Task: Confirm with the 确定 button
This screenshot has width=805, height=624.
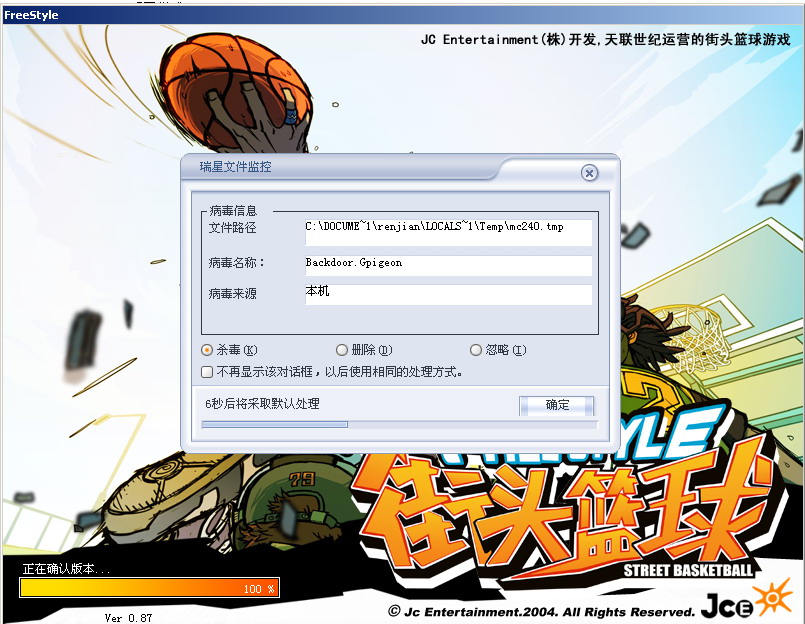Action: pos(557,405)
